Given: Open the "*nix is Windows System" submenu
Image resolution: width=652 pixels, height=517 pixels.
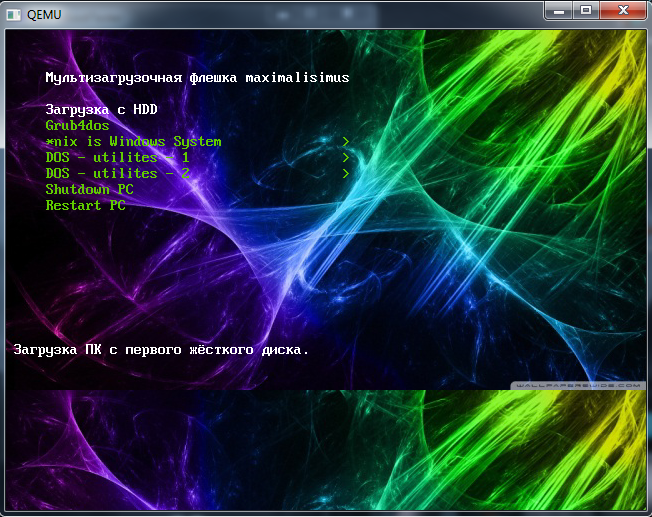Looking at the screenshot, I should (x=133, y=142).
